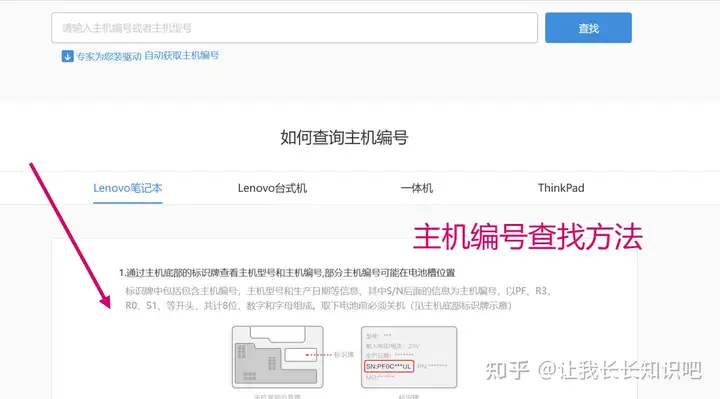The width and height of the screenshot is (720, 399).
Task: Open the ThinkPad tab
Action: (561, 188)
